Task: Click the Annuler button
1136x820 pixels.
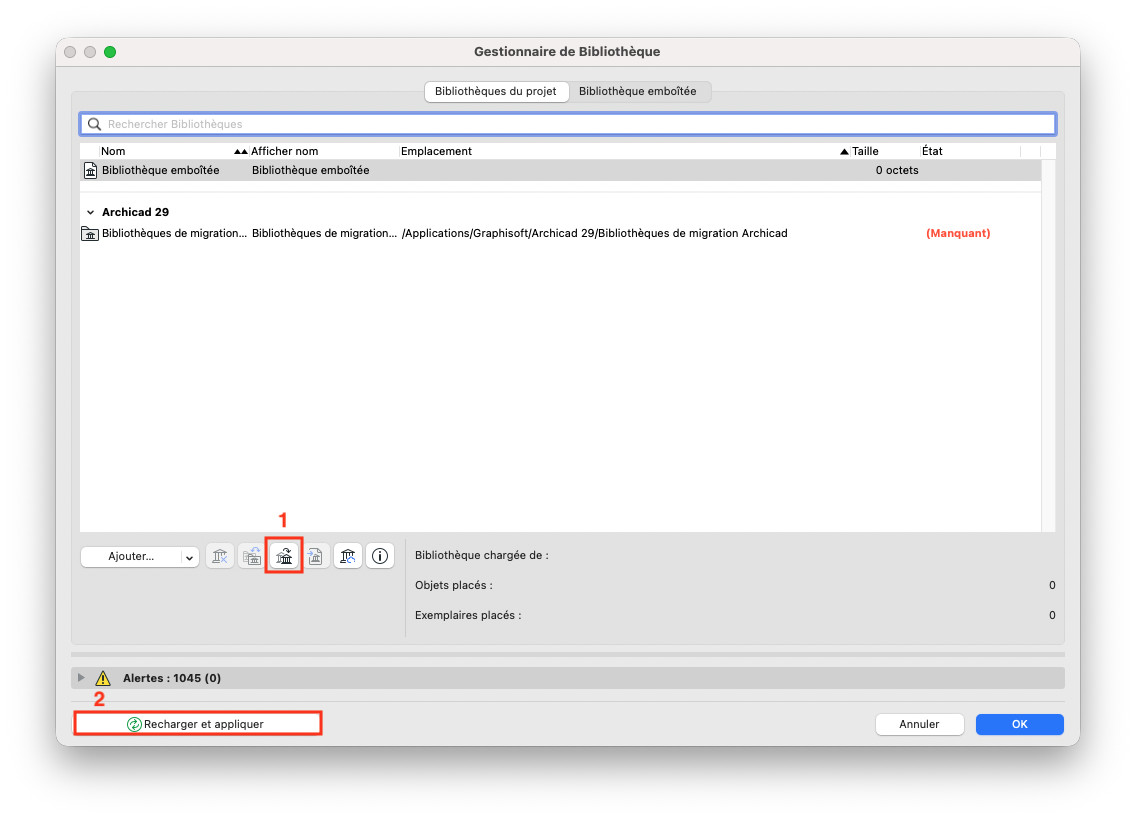Action: point(919,724)
